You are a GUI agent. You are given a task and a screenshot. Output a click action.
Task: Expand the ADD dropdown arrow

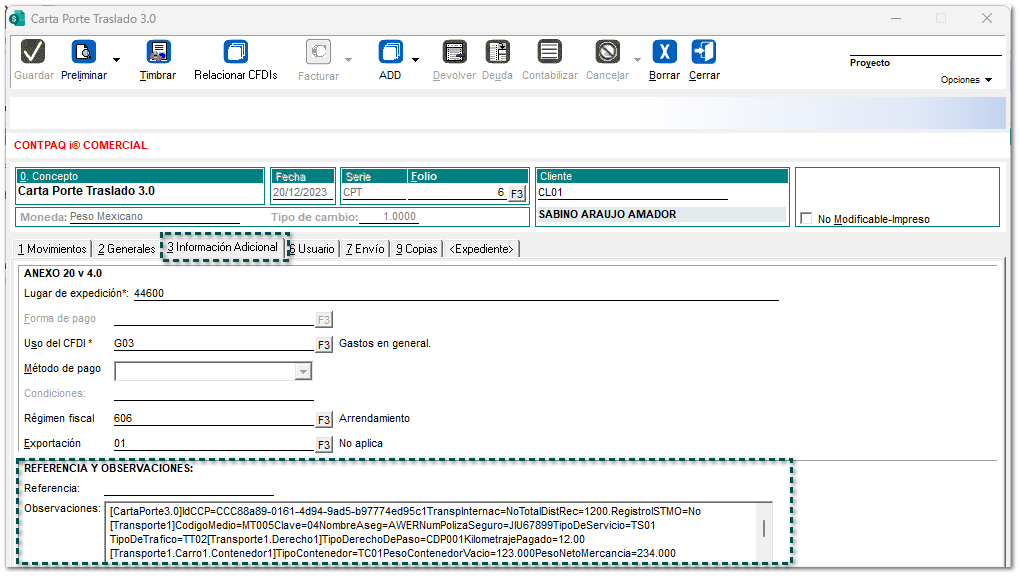[415, 60]
